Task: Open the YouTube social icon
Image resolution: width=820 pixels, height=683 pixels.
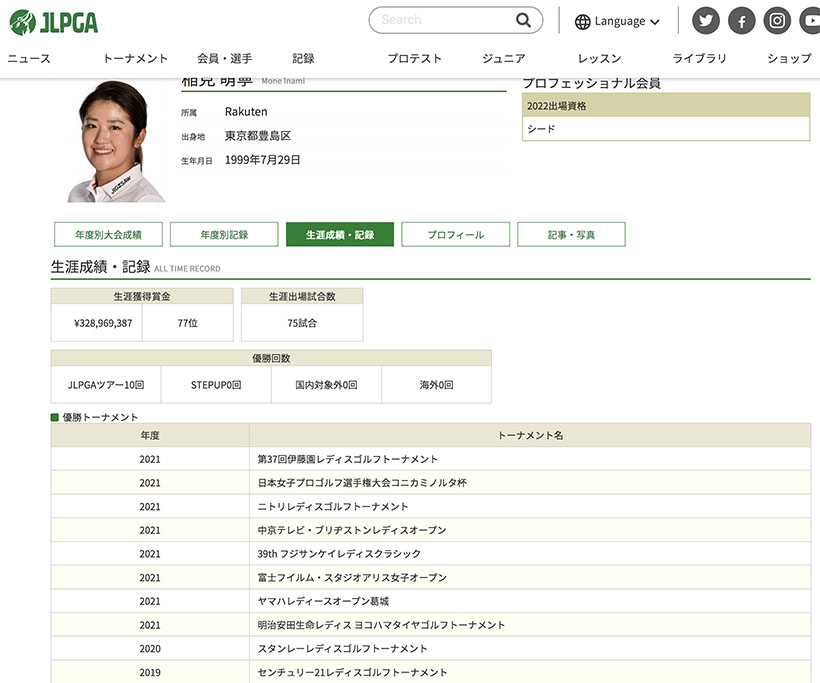Action: [x=810, y=21]
